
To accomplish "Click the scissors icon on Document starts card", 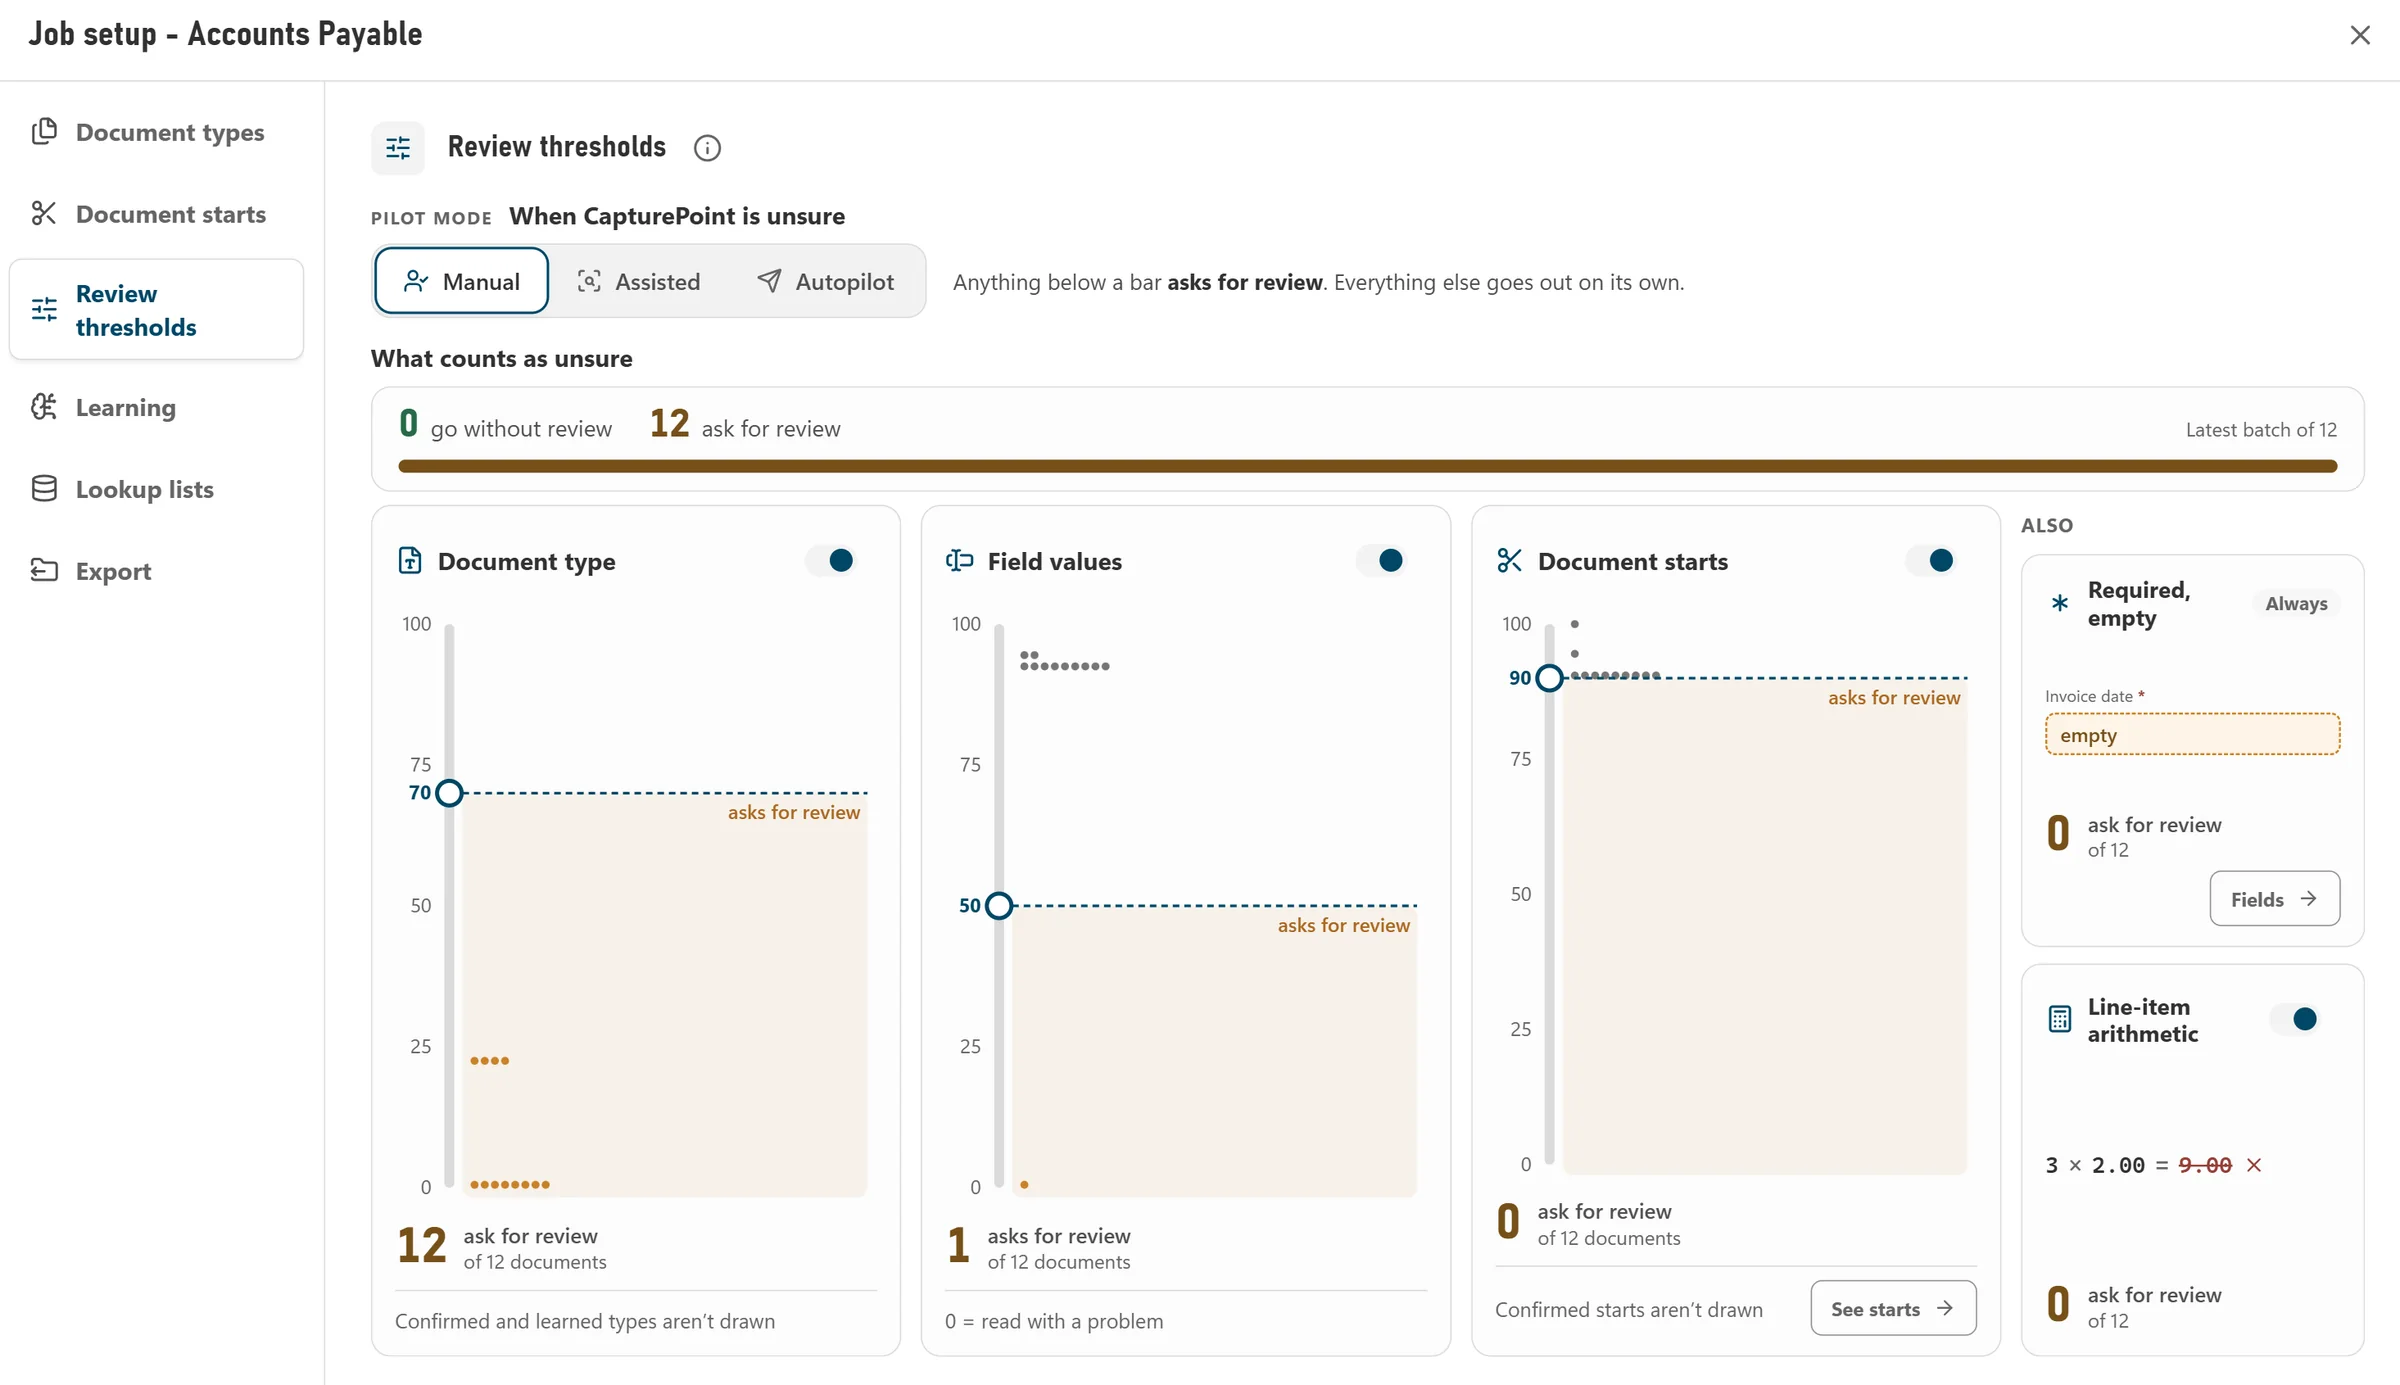I will 1509,561.
